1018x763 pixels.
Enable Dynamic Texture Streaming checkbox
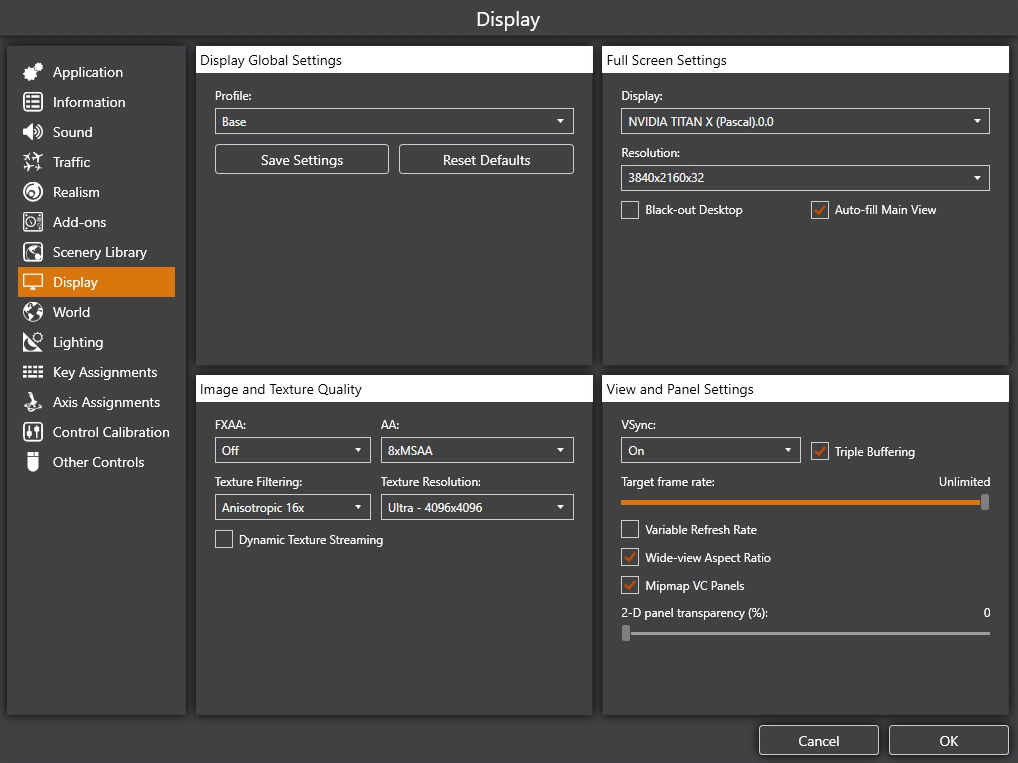tap(224, 540)
